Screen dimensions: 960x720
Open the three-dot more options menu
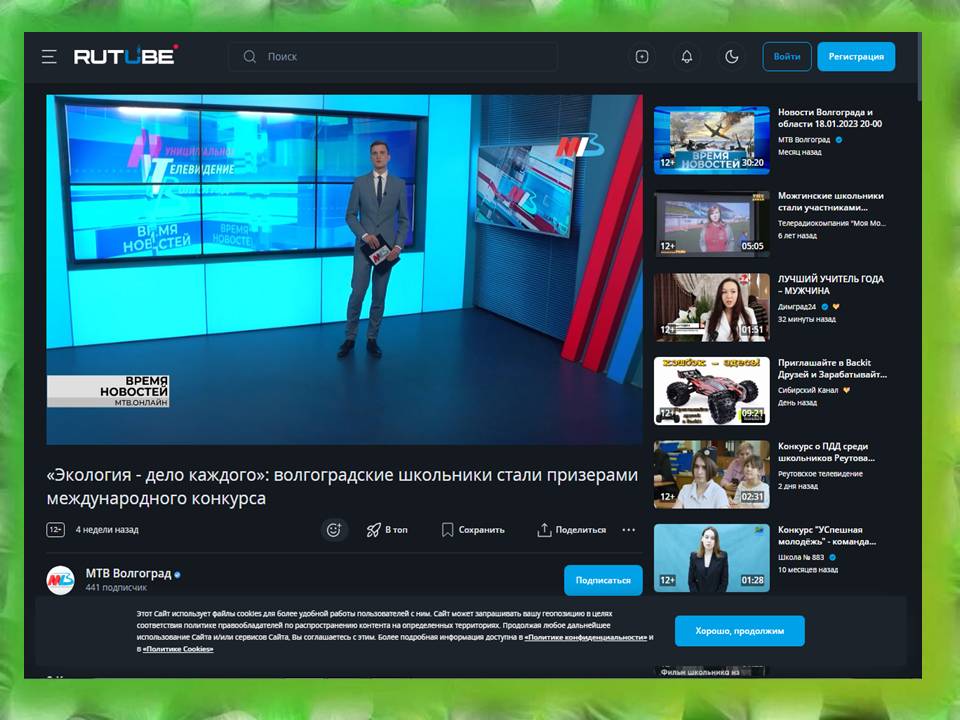pos(629,530)
